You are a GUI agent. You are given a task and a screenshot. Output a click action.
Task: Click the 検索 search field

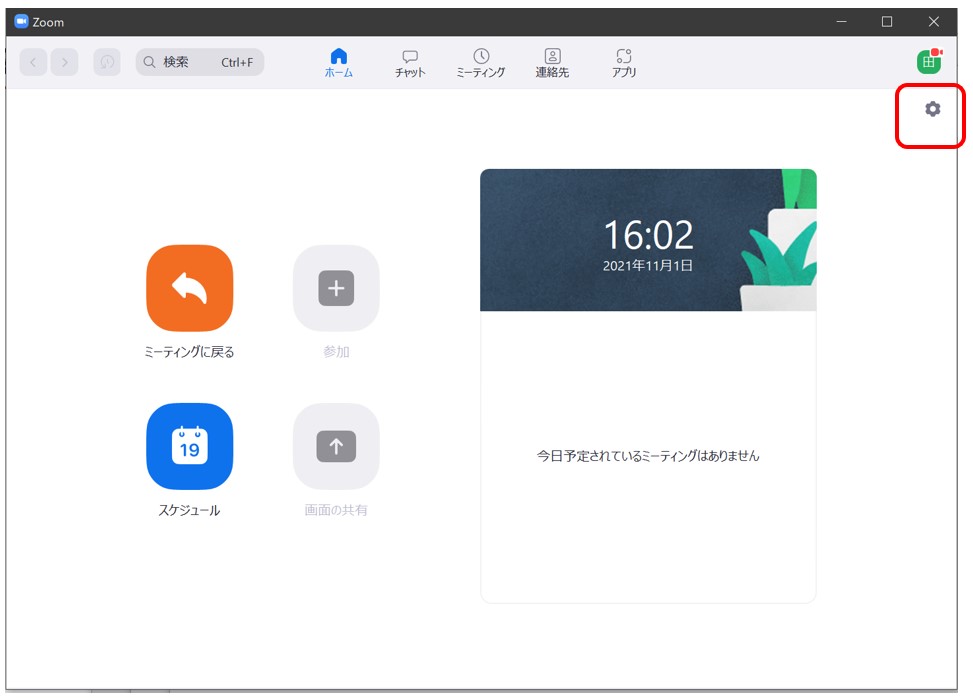click(200, 62)
